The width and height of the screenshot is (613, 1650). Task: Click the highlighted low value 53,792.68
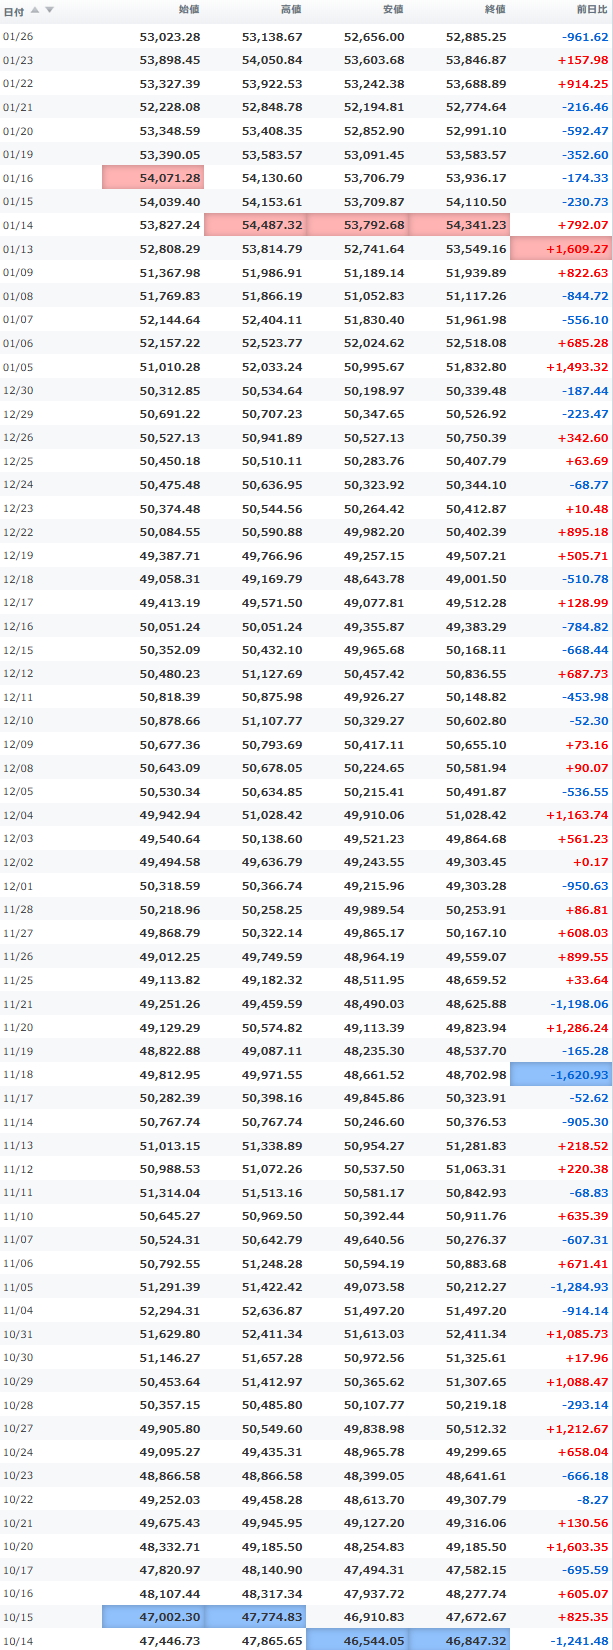click(x=357, y=225)
